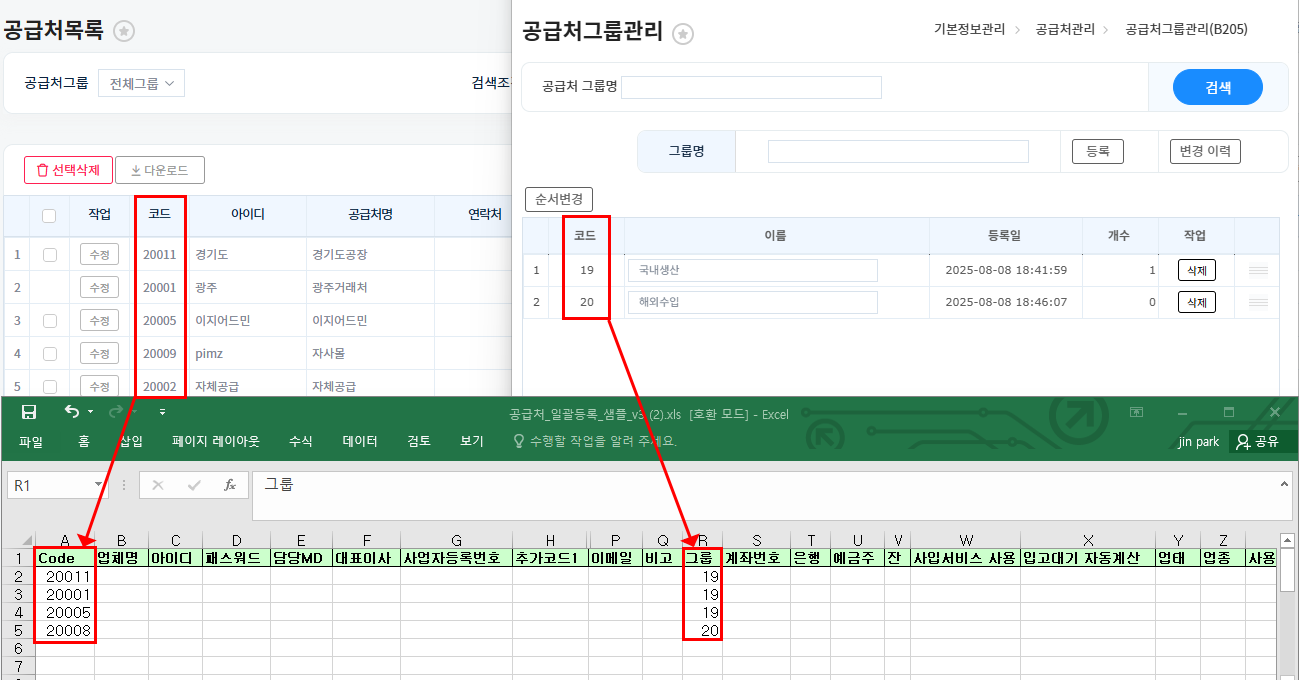This screenshot has height=680, width=1299.
Task: Click the drag handle on 국내생산 row
Action: [x=1258, y=270]
